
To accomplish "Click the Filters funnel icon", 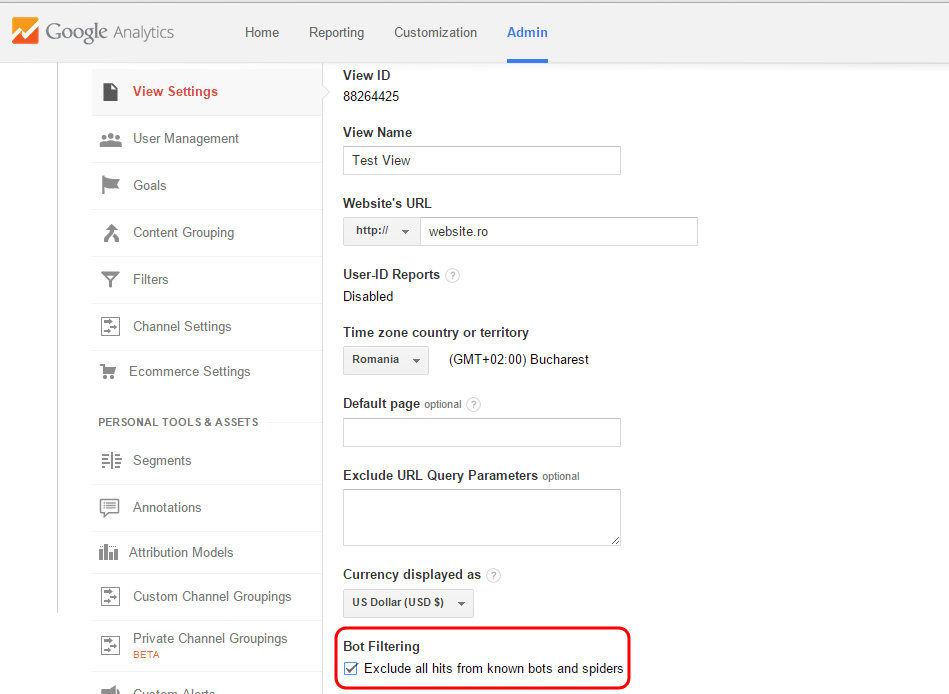I will (110, 280).
